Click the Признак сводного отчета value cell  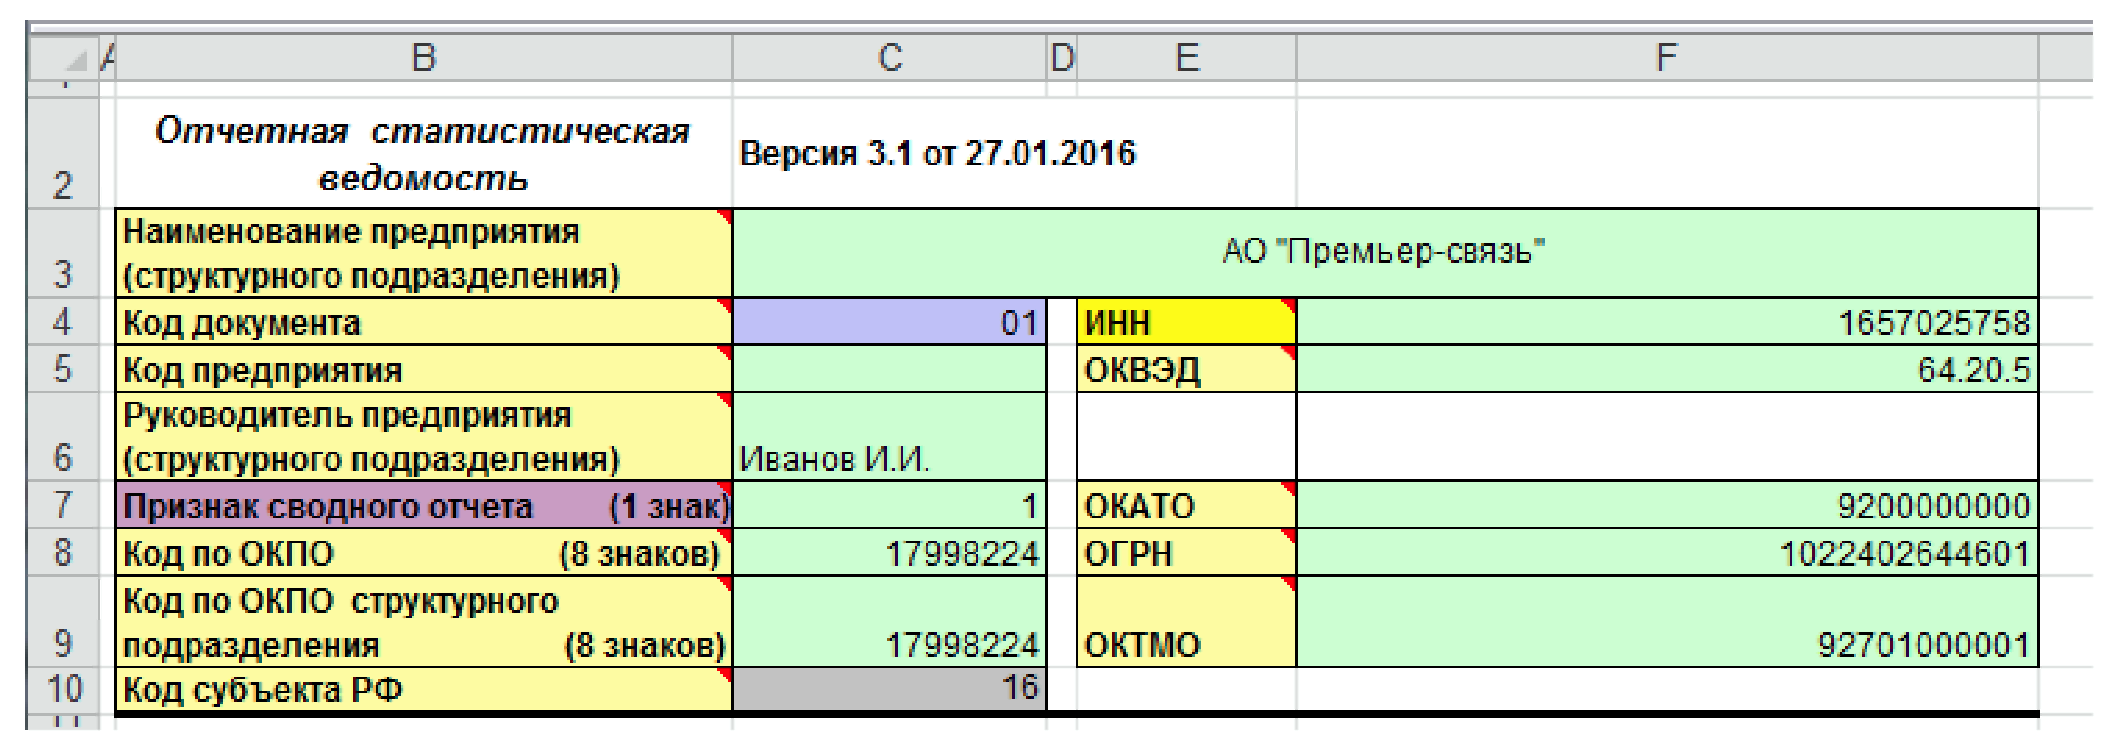[889, 505]
